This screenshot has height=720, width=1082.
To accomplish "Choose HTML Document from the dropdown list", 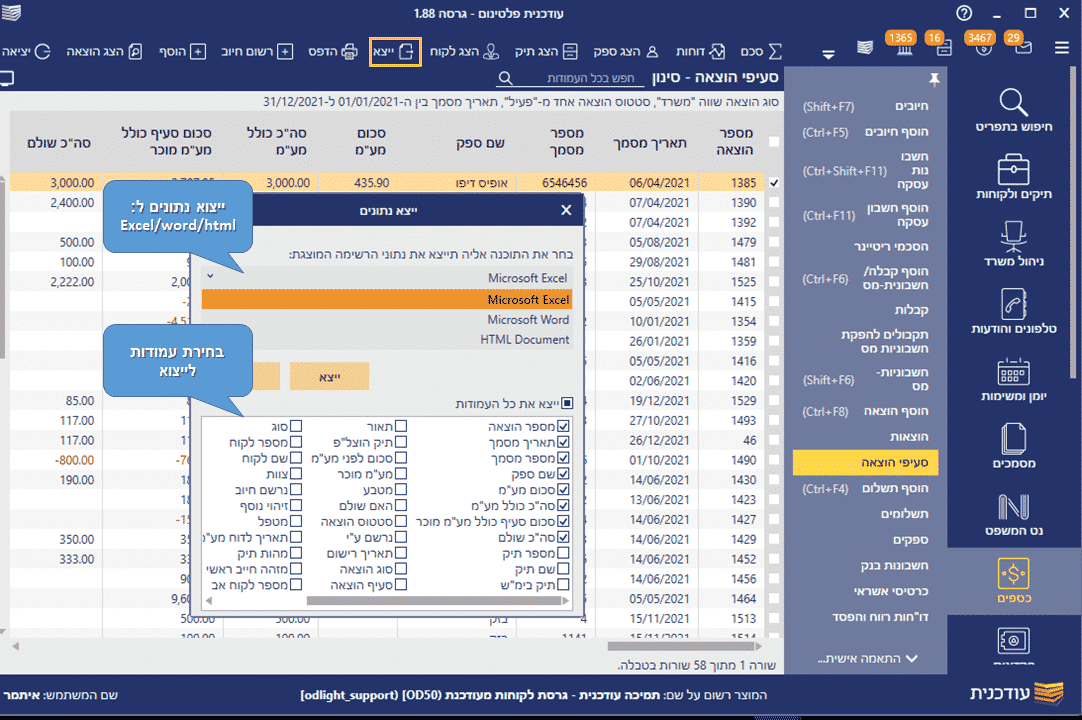I will (x=387, y=340).
